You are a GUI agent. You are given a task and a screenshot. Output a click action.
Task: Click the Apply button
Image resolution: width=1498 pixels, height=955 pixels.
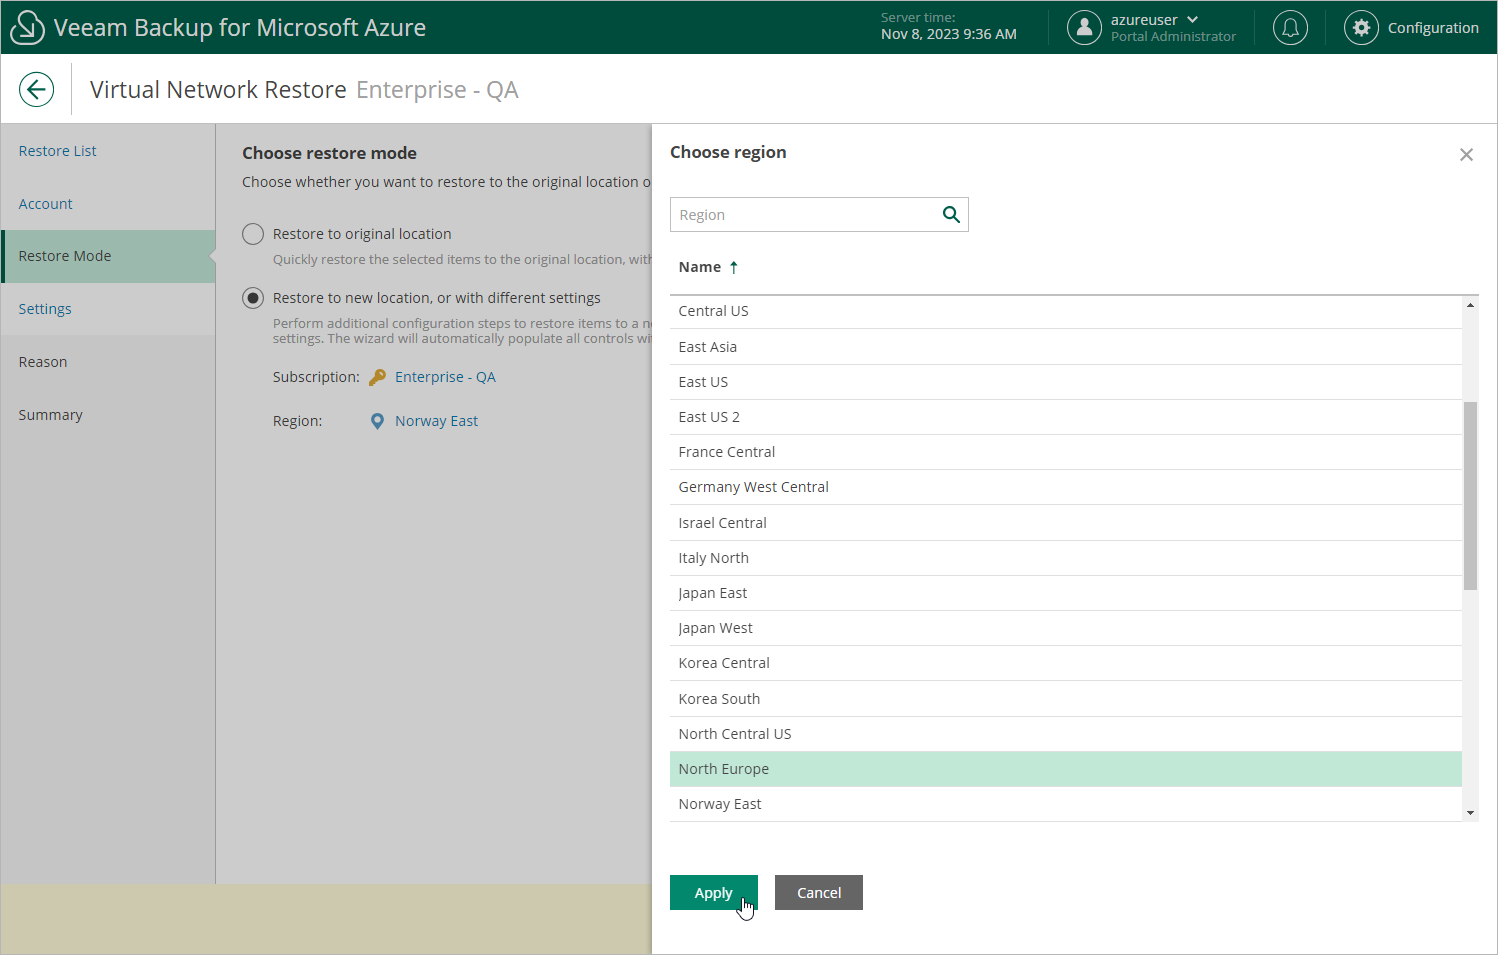point(714,893)
